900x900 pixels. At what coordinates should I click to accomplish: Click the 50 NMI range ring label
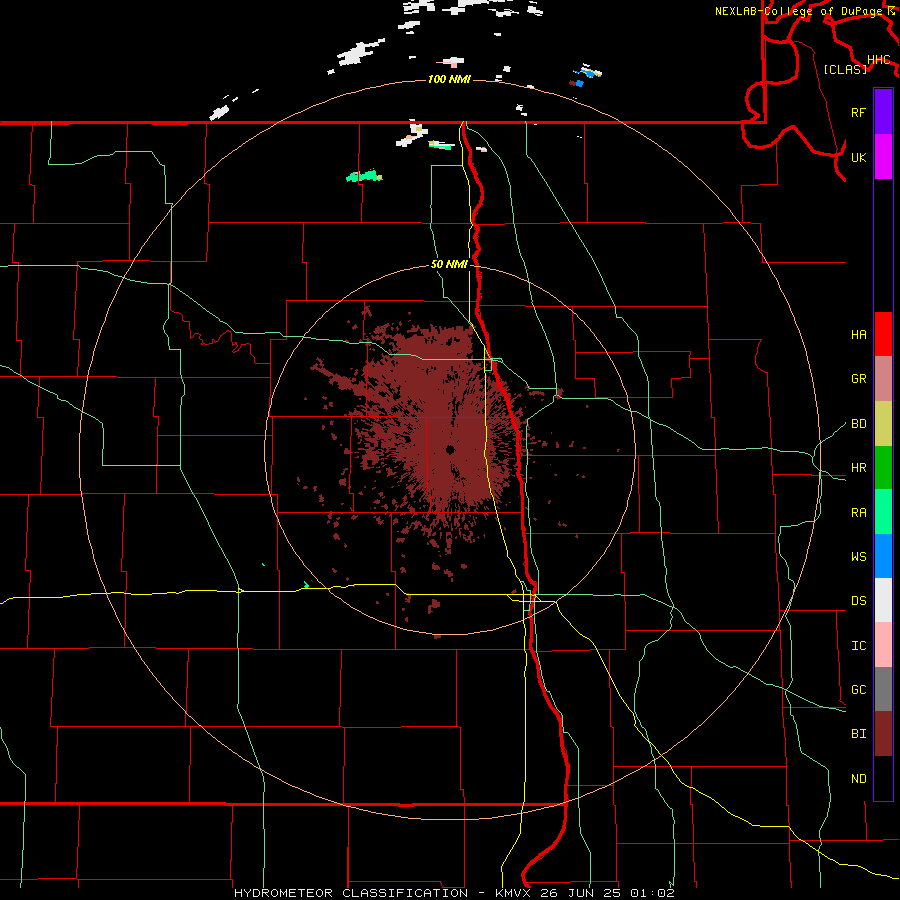click(x=449, y=264)
